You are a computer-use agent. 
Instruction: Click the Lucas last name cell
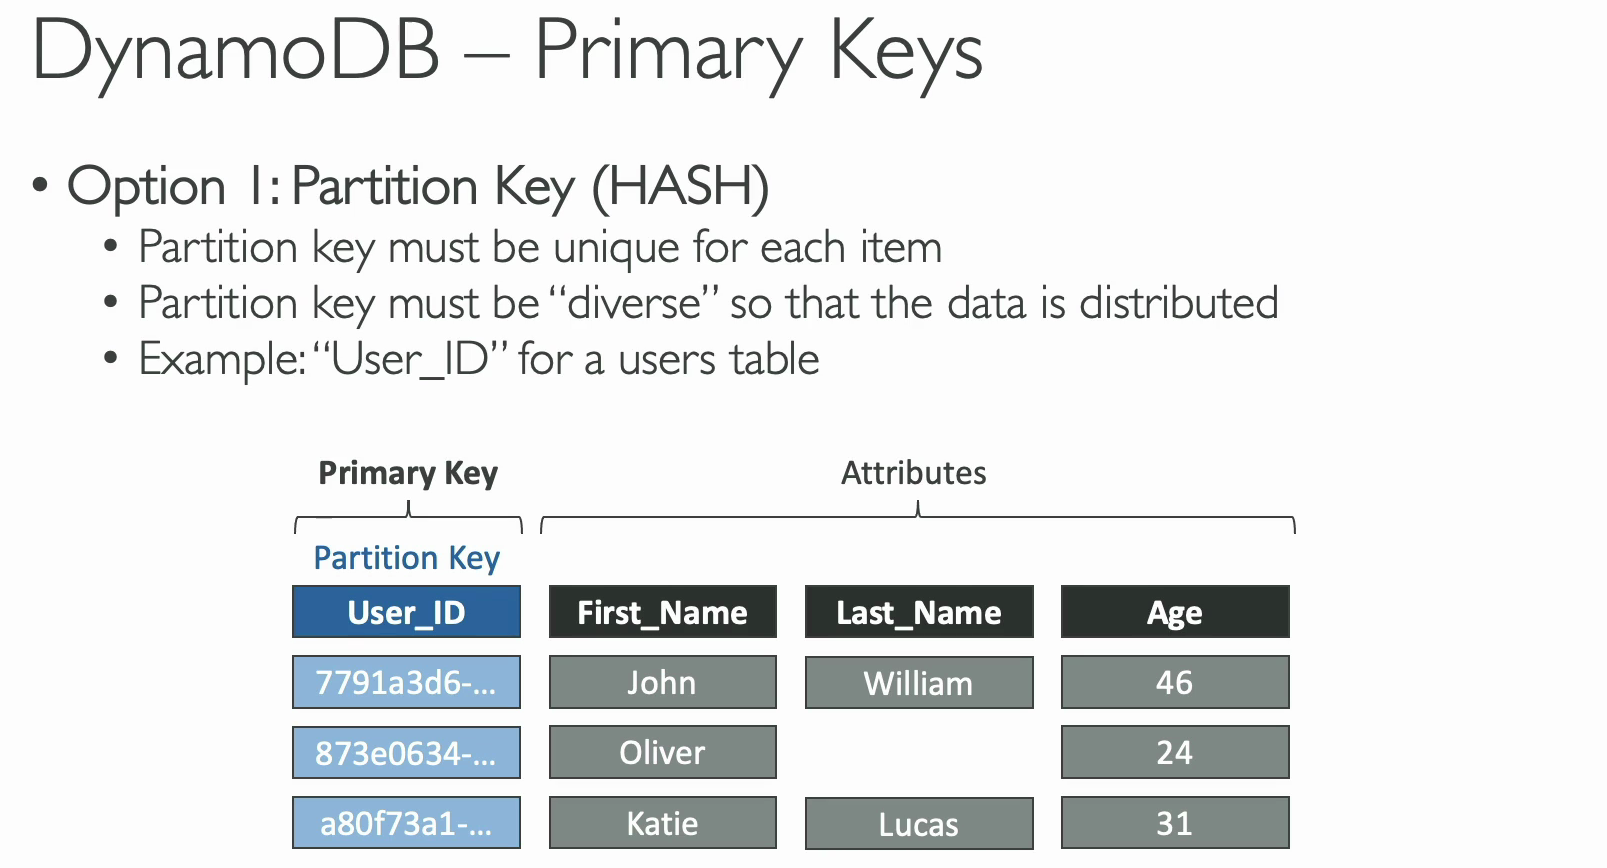coord(918,824)
